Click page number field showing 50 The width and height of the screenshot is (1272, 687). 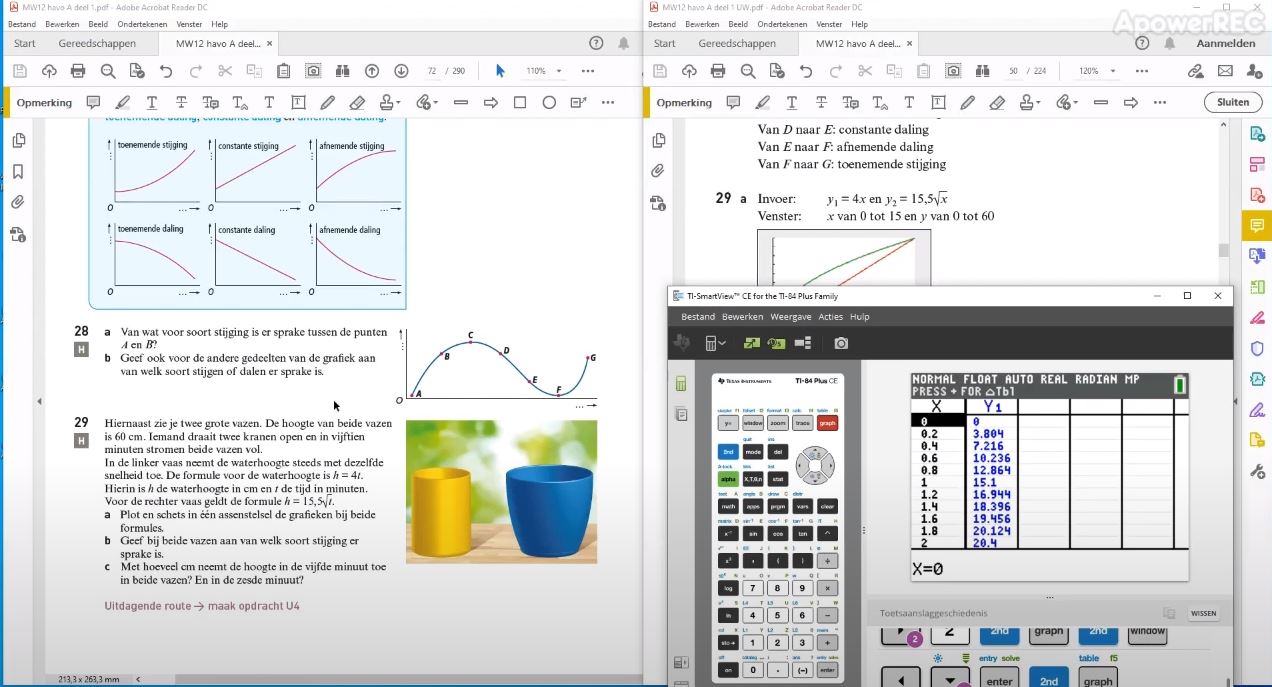[1013, 71]
